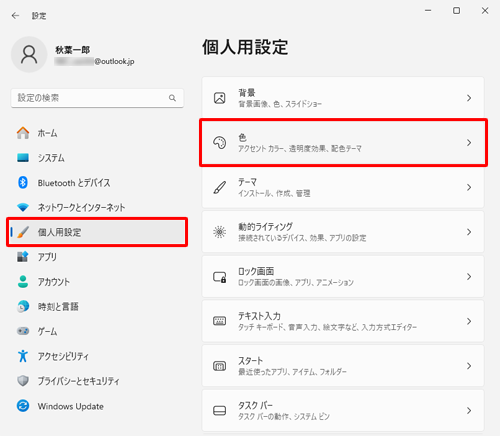
Task: Go to システム settings
Action: (x=97, y=158)
